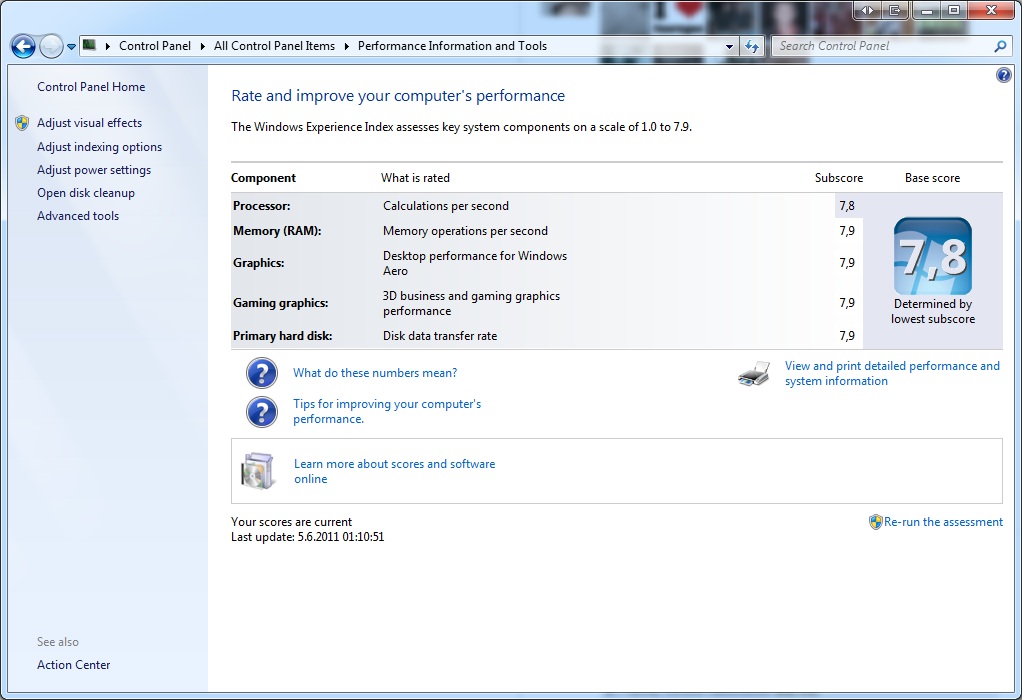Click the Forward navigation arrow button
The width and height of the screenshot is (1022, 700).
[x=51, y=46]
